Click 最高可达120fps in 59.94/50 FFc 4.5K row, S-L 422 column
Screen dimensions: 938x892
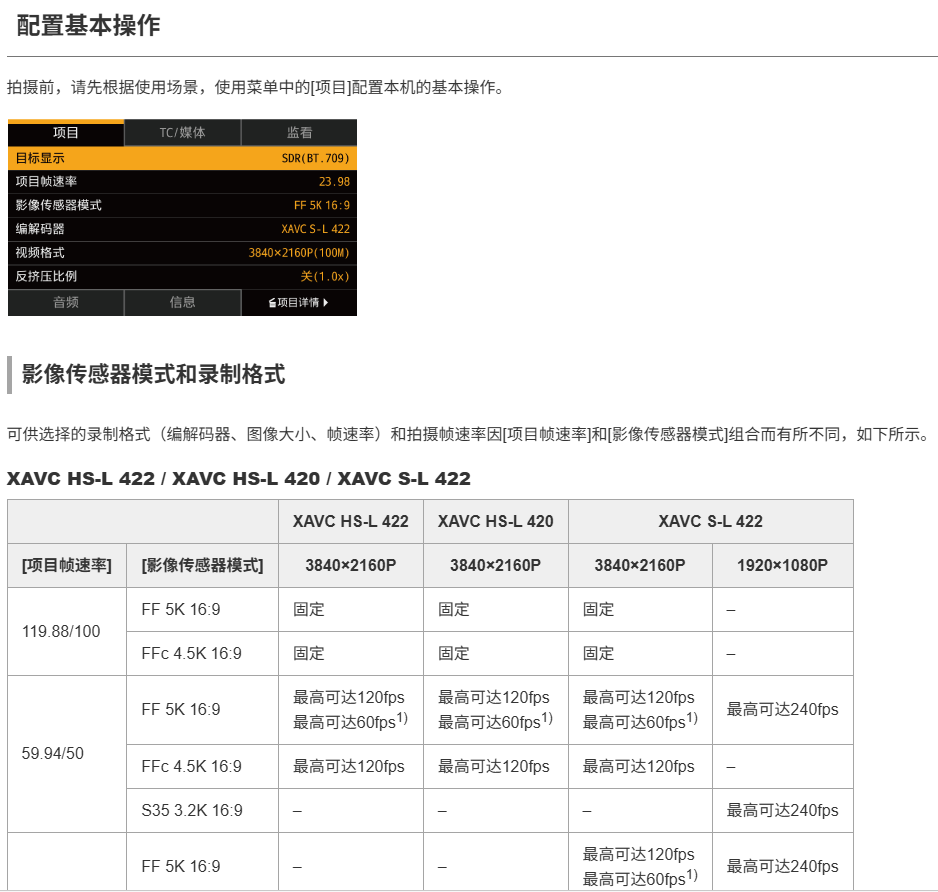click(x=640, y=767)
